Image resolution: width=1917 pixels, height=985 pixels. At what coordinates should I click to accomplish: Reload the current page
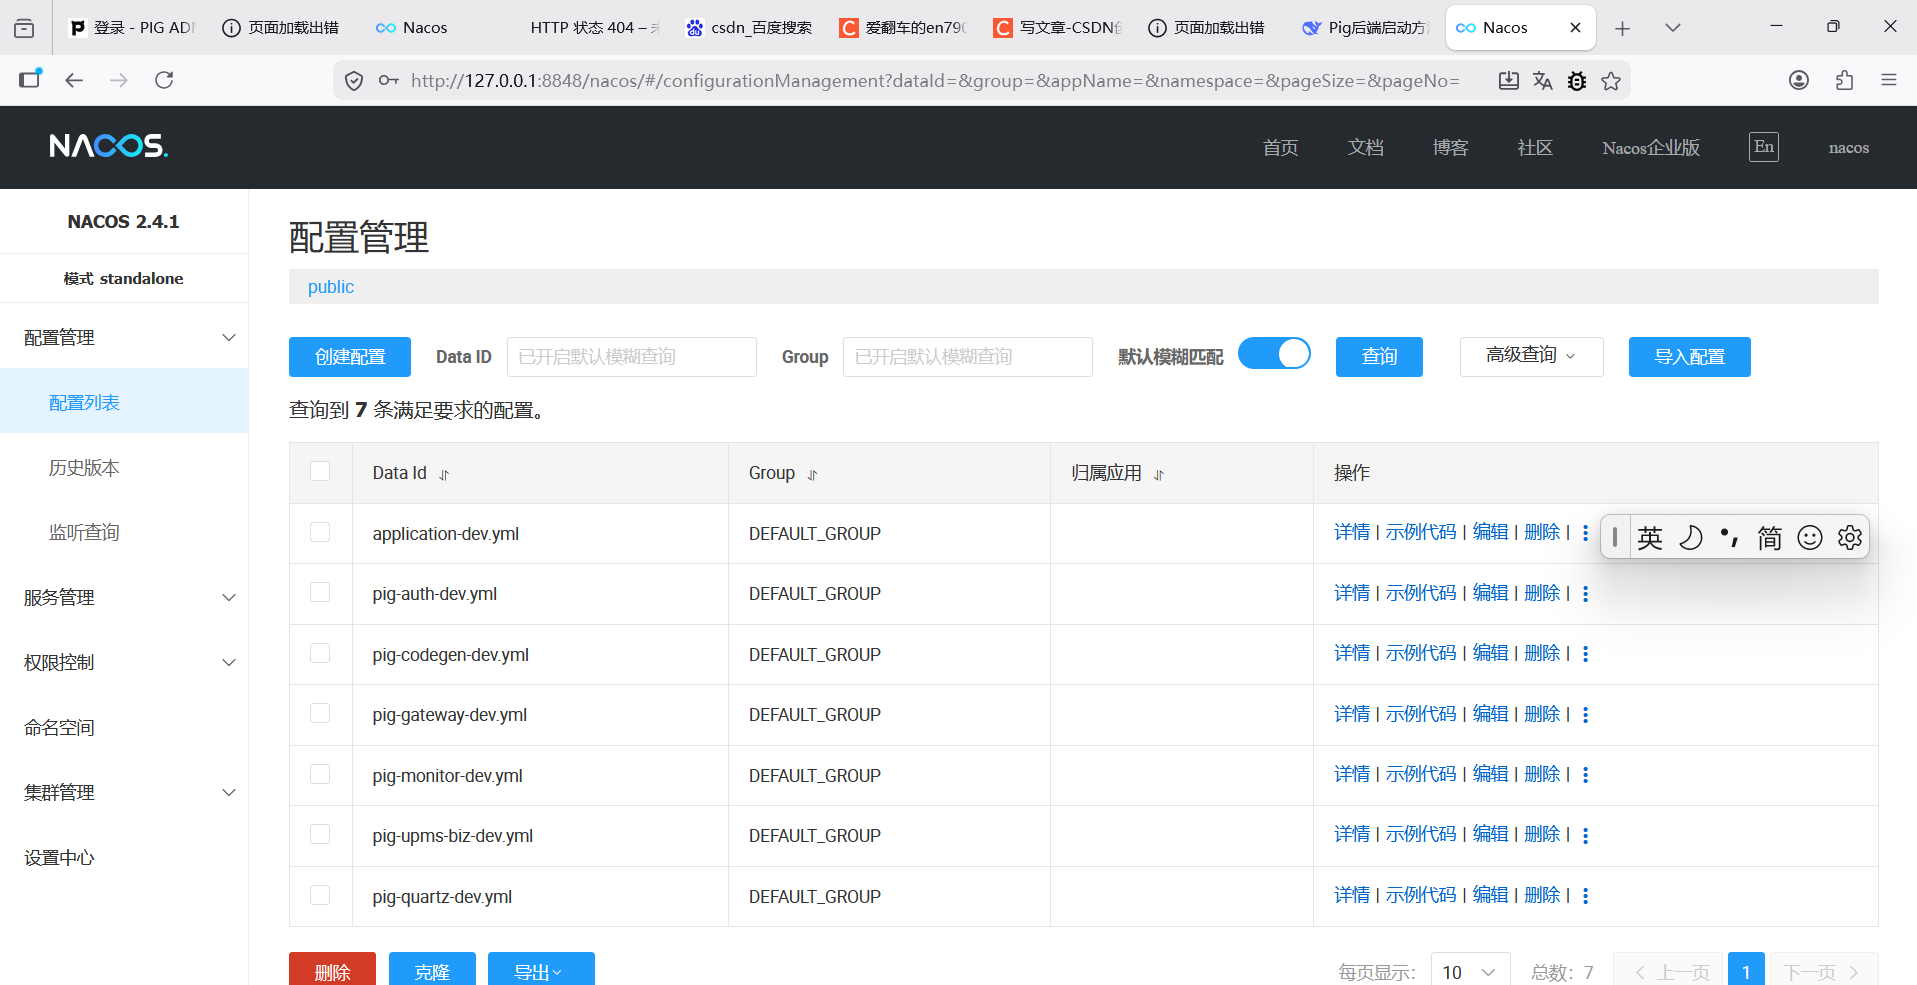click(164, 80)
